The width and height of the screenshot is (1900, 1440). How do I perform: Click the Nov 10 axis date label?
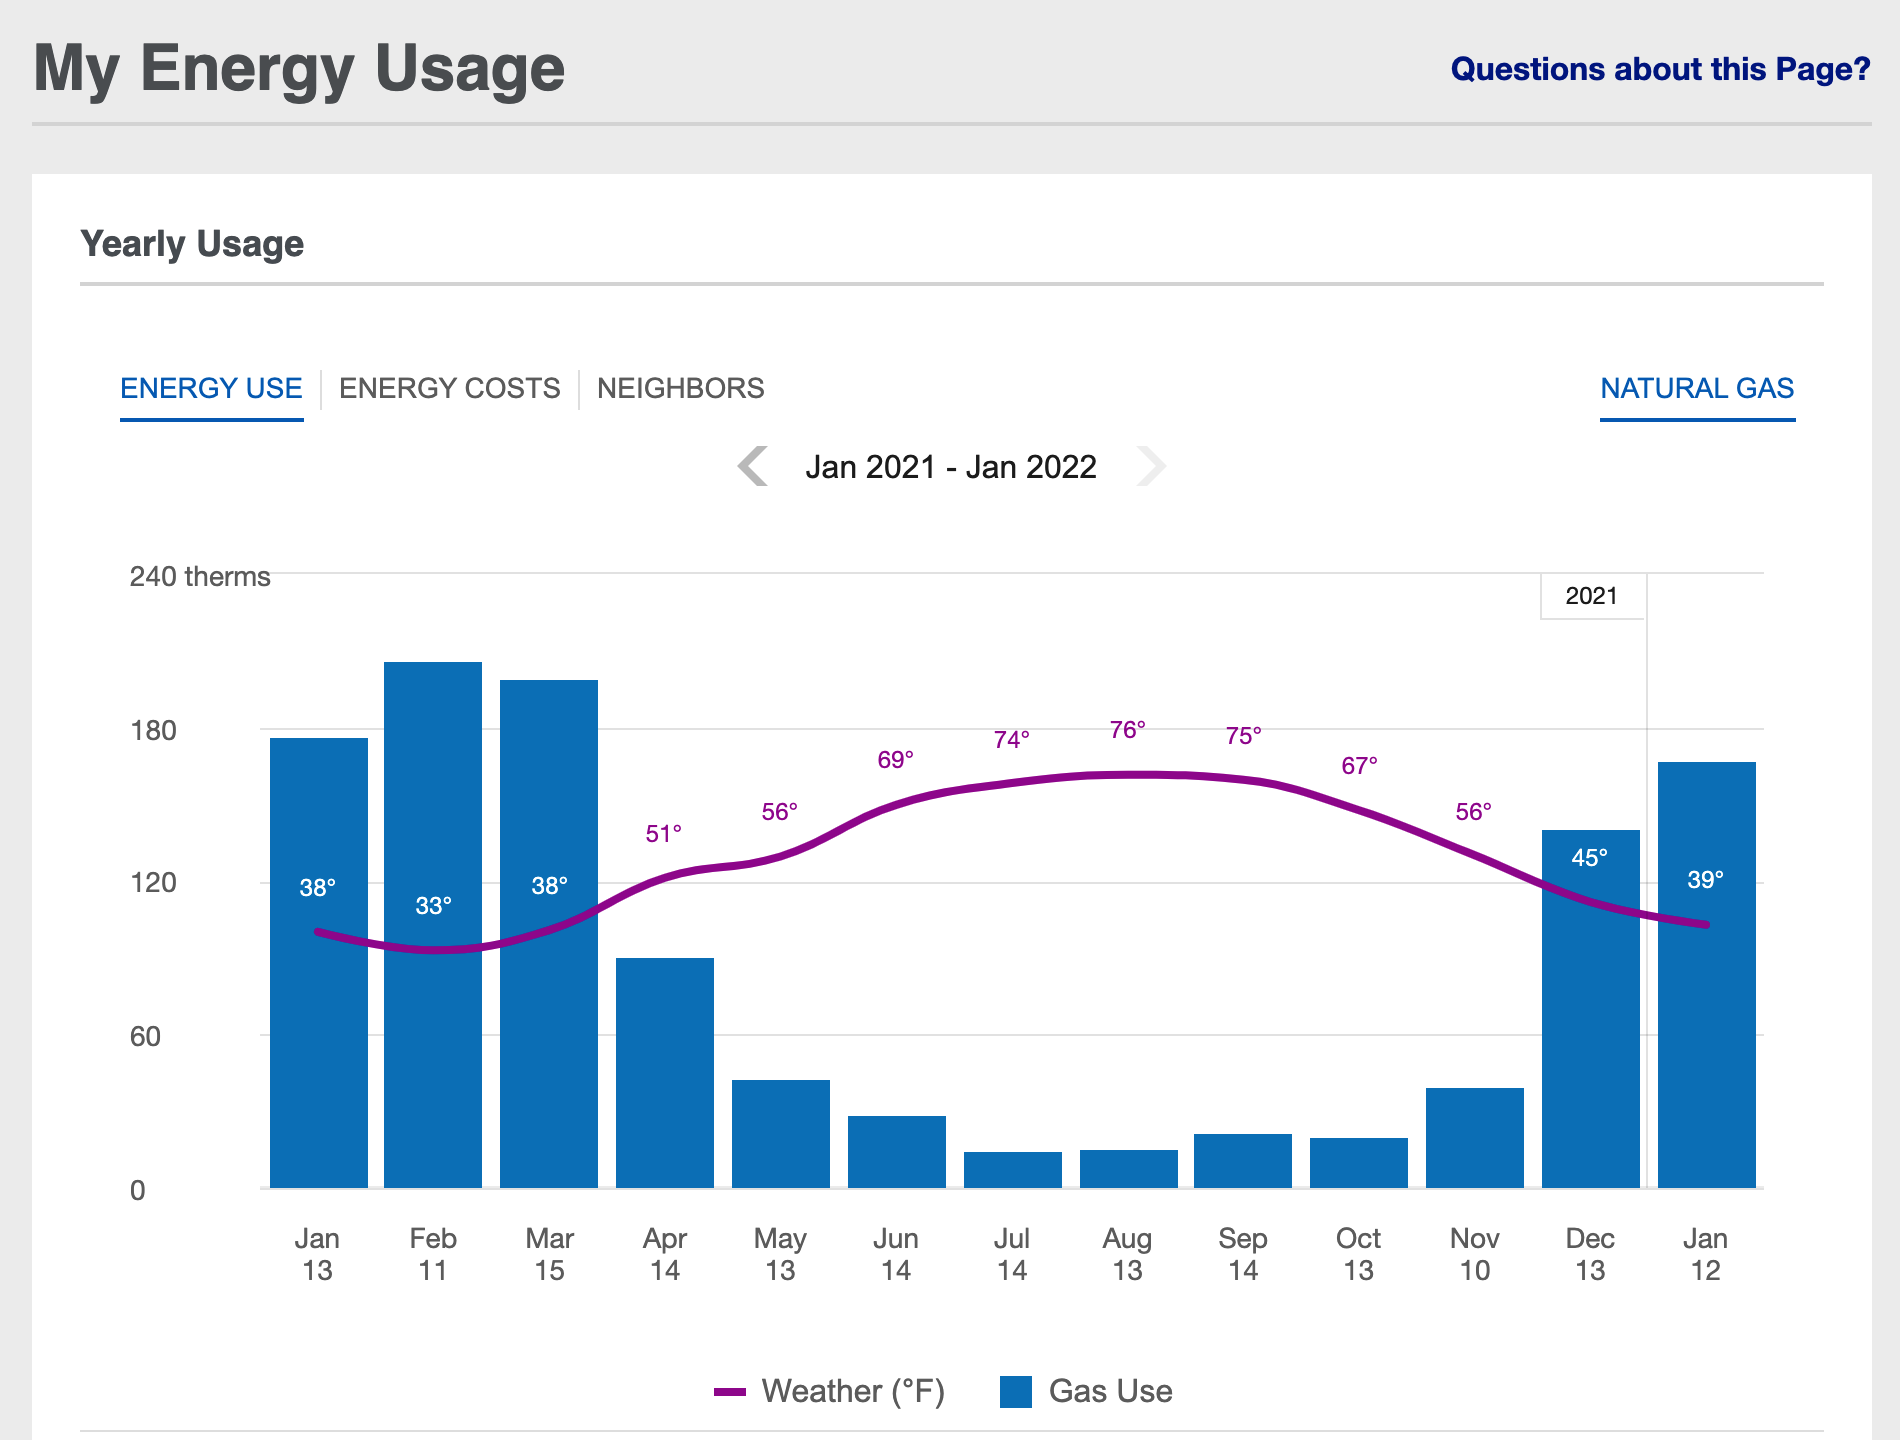(x=1474, y=1254)
